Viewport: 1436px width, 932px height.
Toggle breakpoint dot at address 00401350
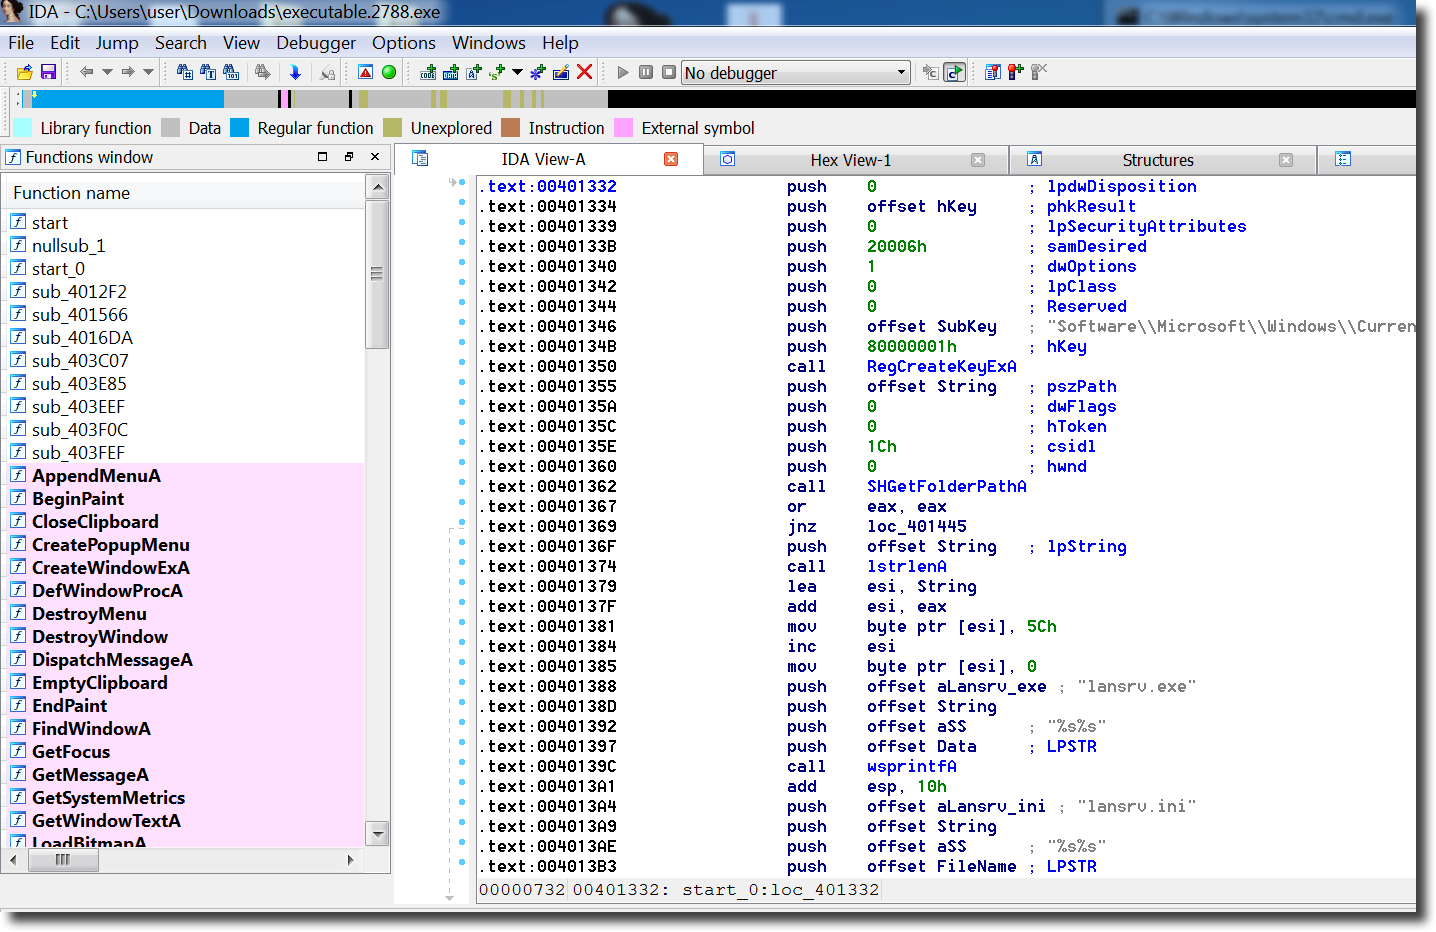point(462,363)
